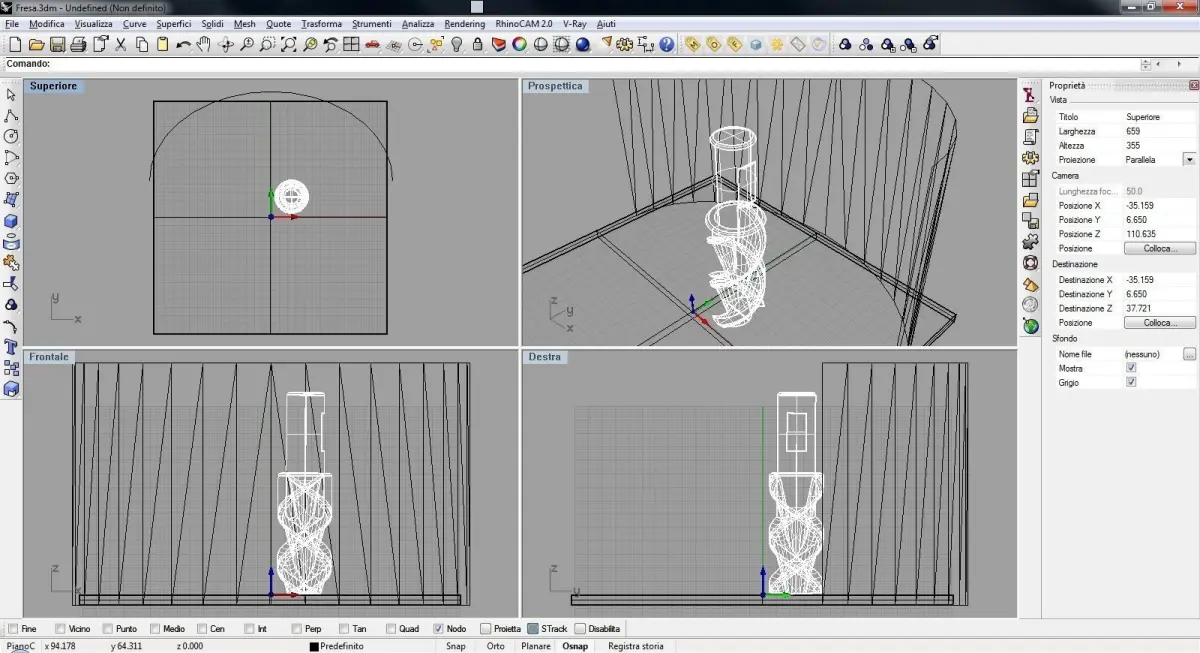Open a file with the folder icon
This screenshot has height=653, width=1200.
pos(36,44)
